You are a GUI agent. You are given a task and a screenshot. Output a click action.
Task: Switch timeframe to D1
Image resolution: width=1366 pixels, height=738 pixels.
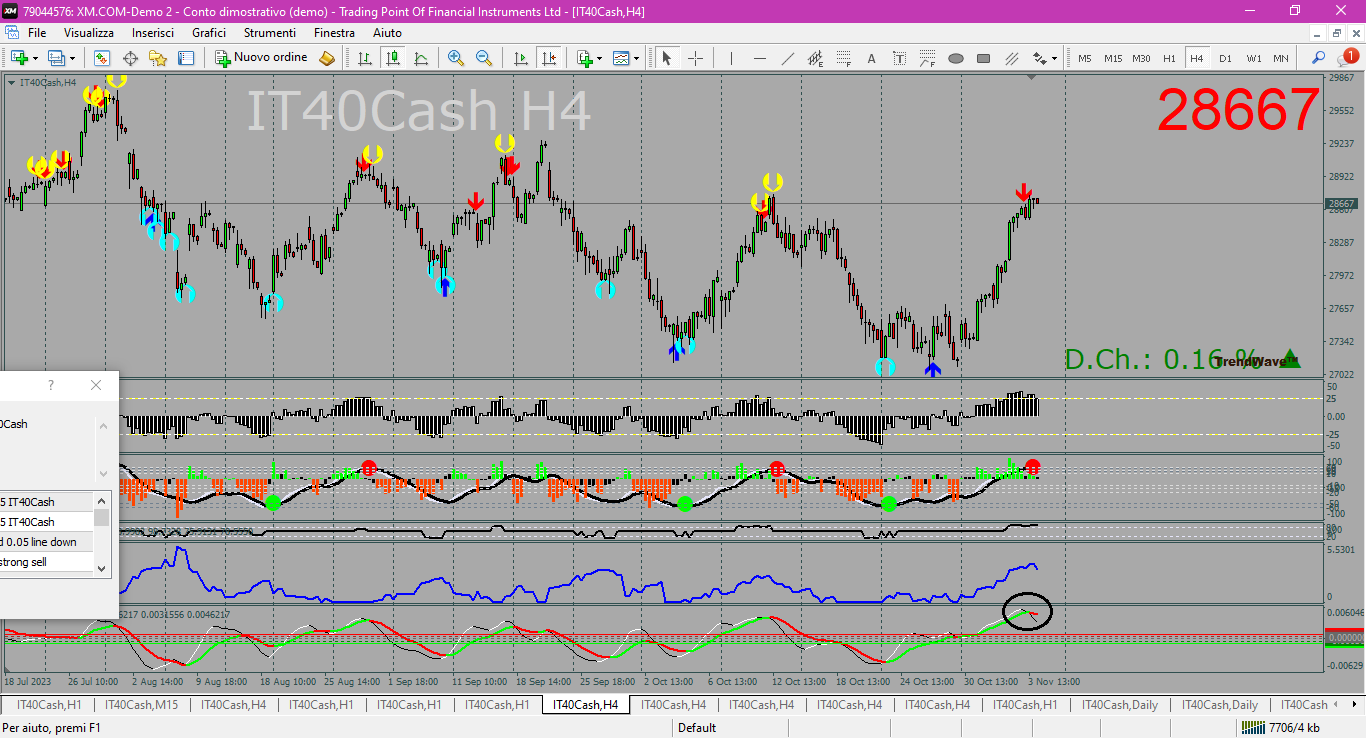(1225, 58)
